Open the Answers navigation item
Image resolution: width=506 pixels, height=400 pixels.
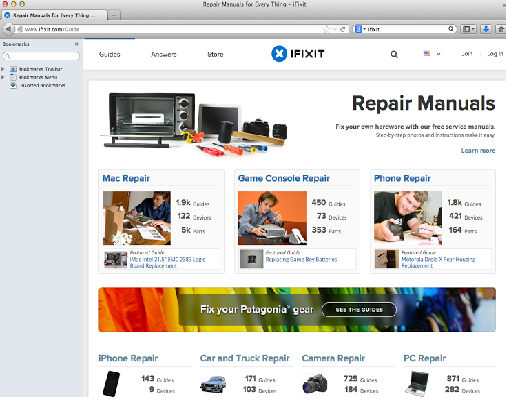pyautogui.click(x=163, y=54)
